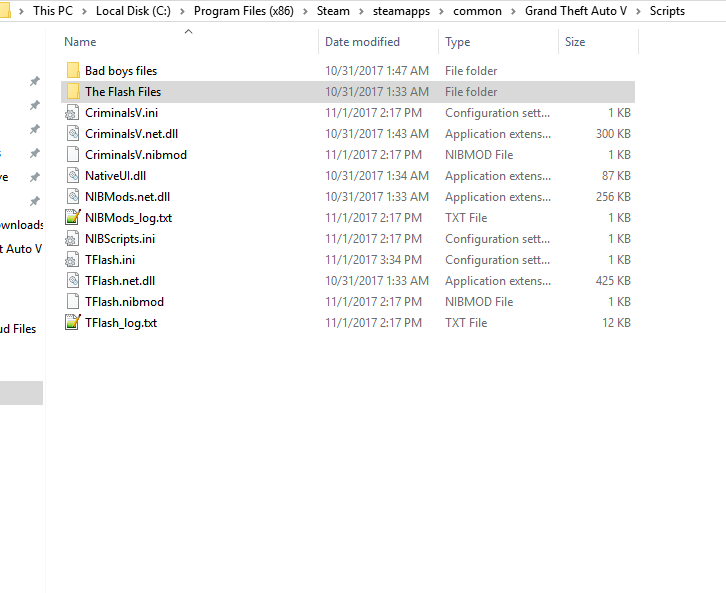Select the NIBMods_log.txt notepad icon
This screenshot has height=593, width=726.
tap(73, 218)
